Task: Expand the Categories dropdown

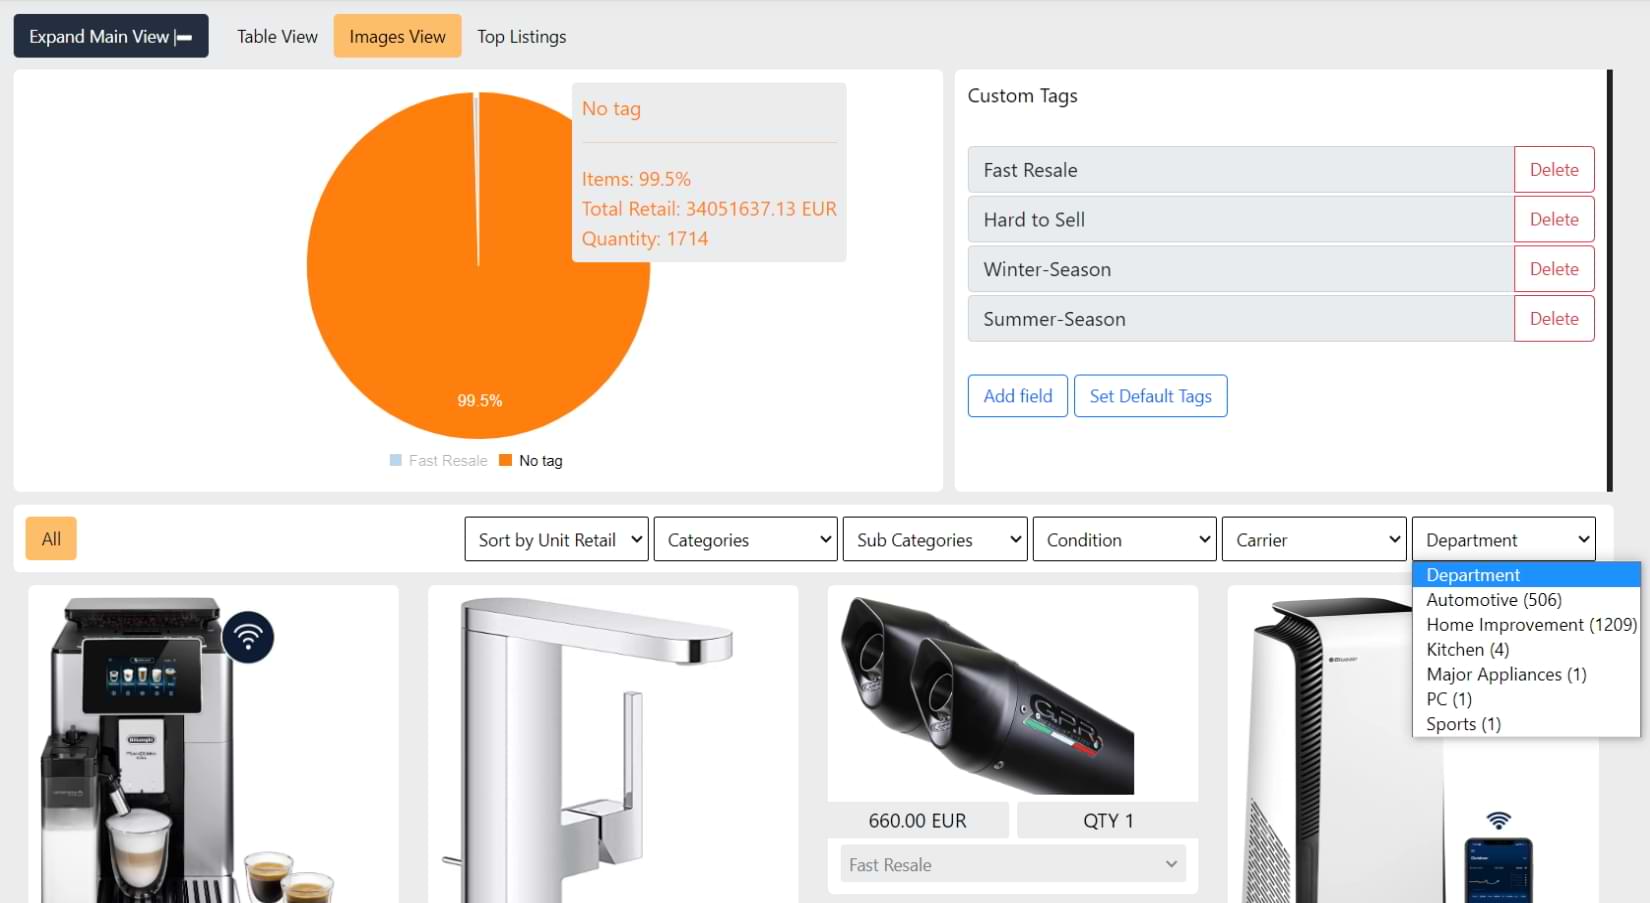Action: coord(745,539)
